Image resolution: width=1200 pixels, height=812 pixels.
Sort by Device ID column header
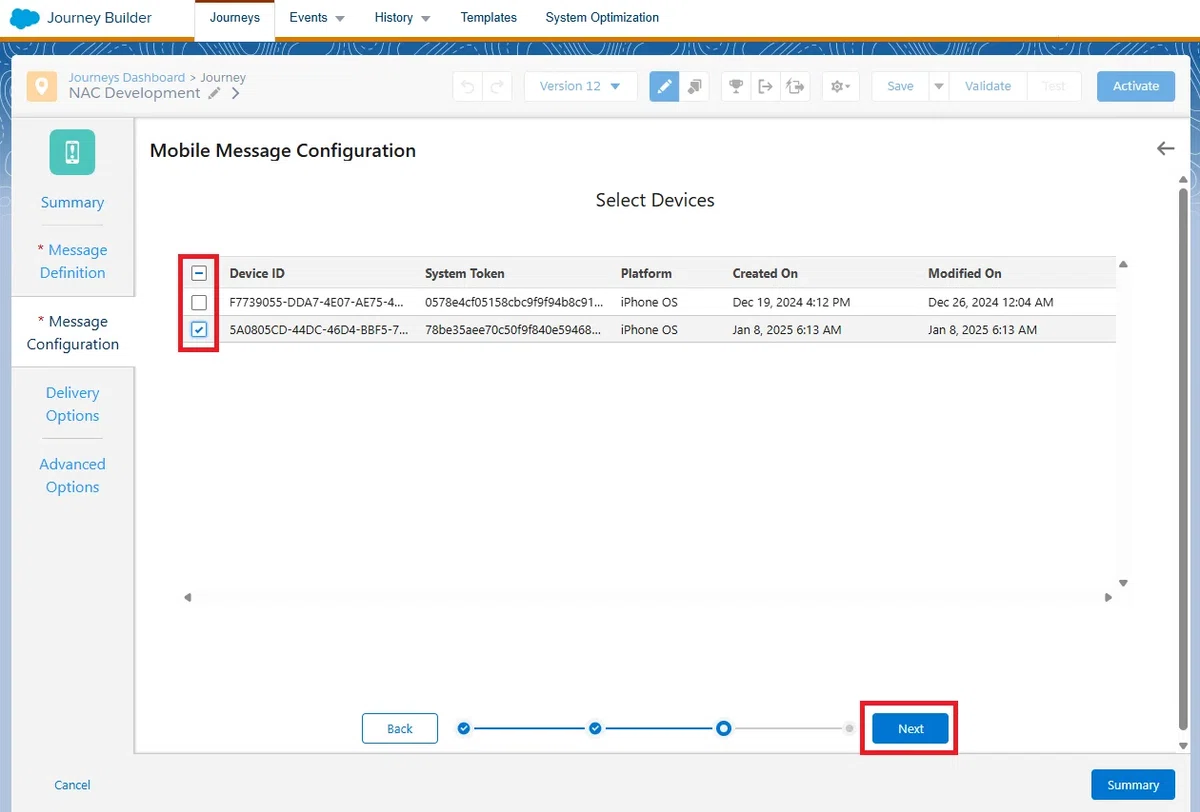(257, 273)
